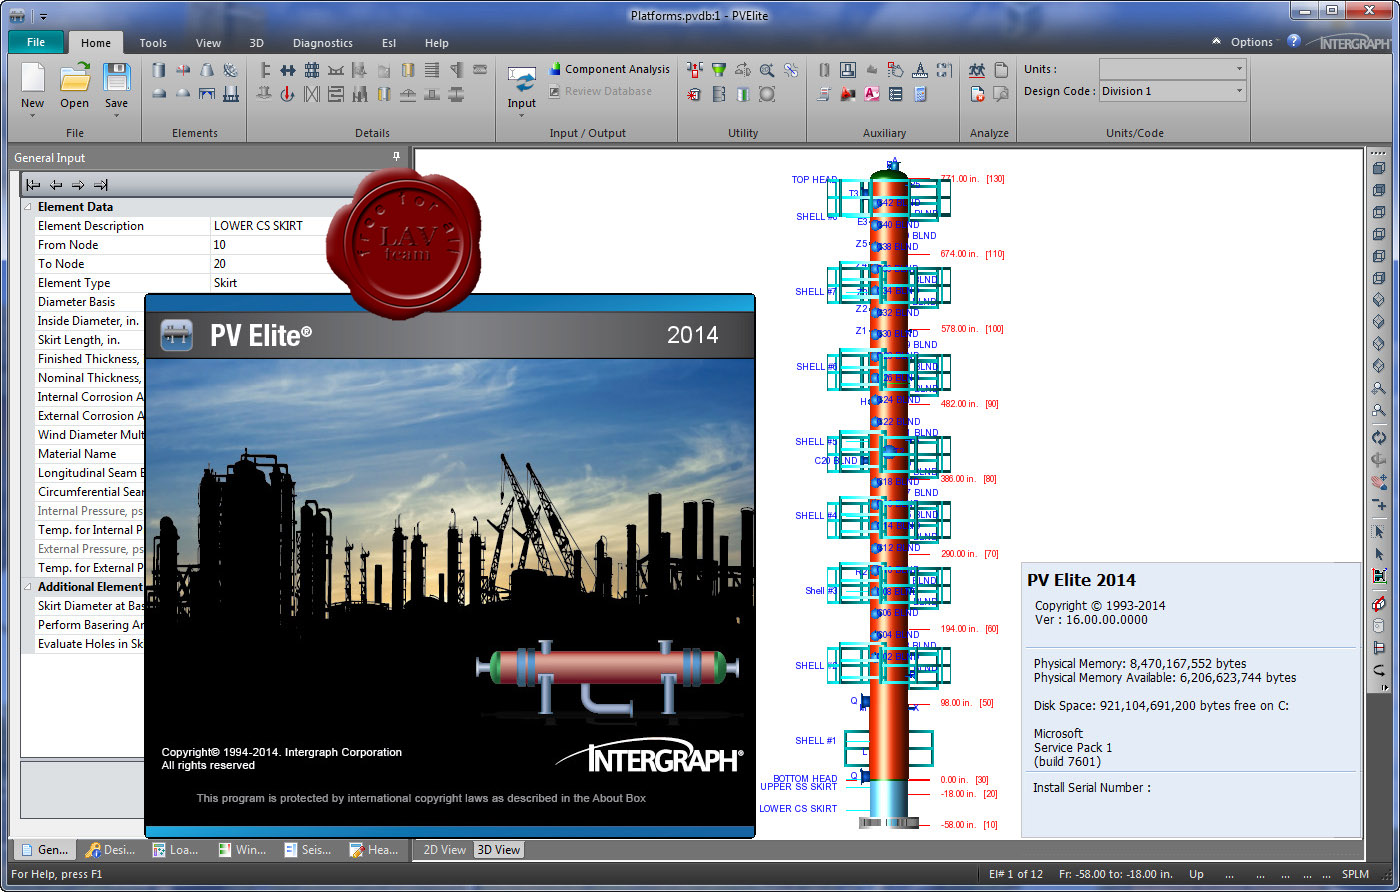Click the LOWER CS SKIRT label in model
The image size is (1400, 892).
[798, 808]
